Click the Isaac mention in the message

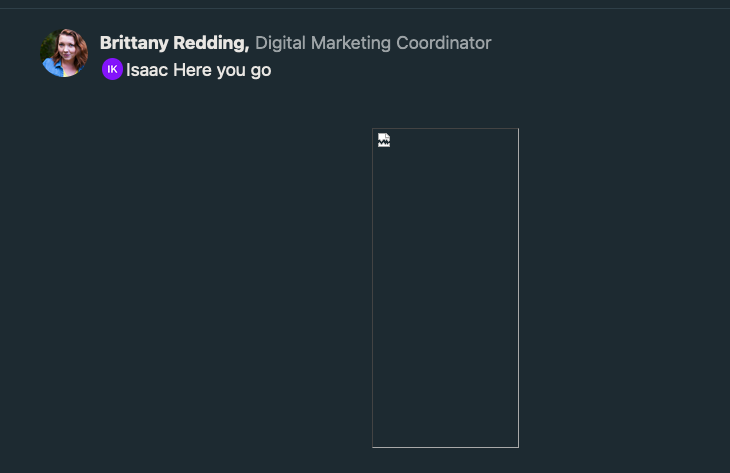pyautogui.click(x=147, y=70)
